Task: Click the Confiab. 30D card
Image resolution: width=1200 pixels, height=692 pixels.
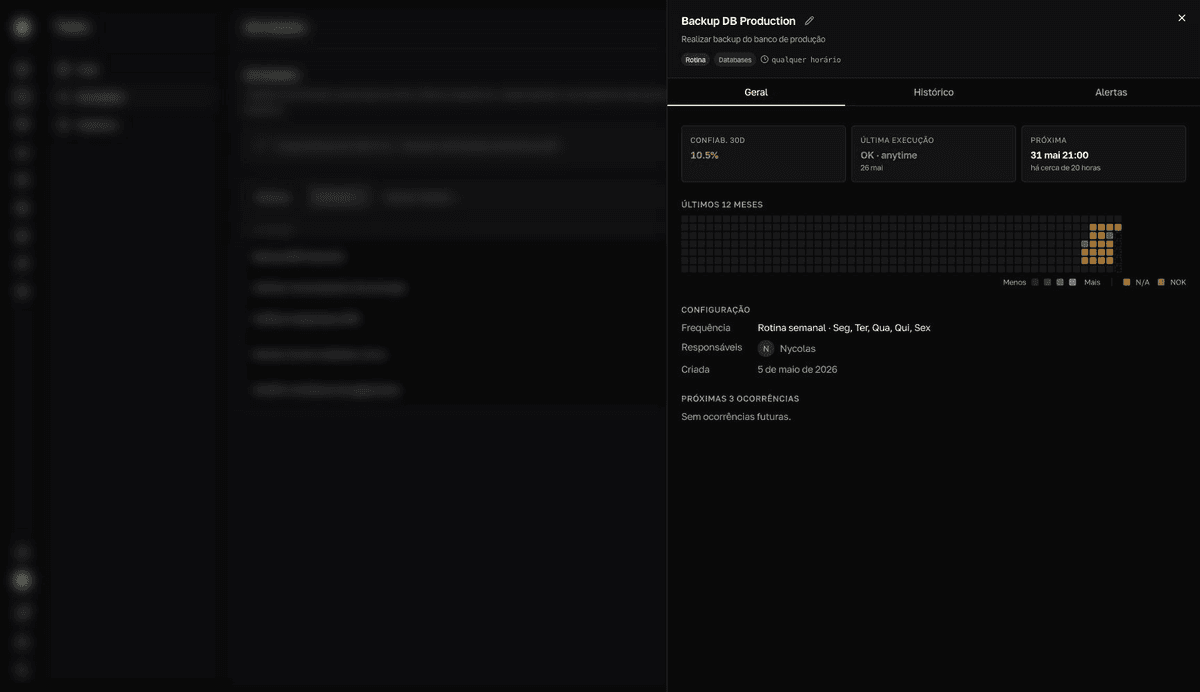Action: coord(763,154)
